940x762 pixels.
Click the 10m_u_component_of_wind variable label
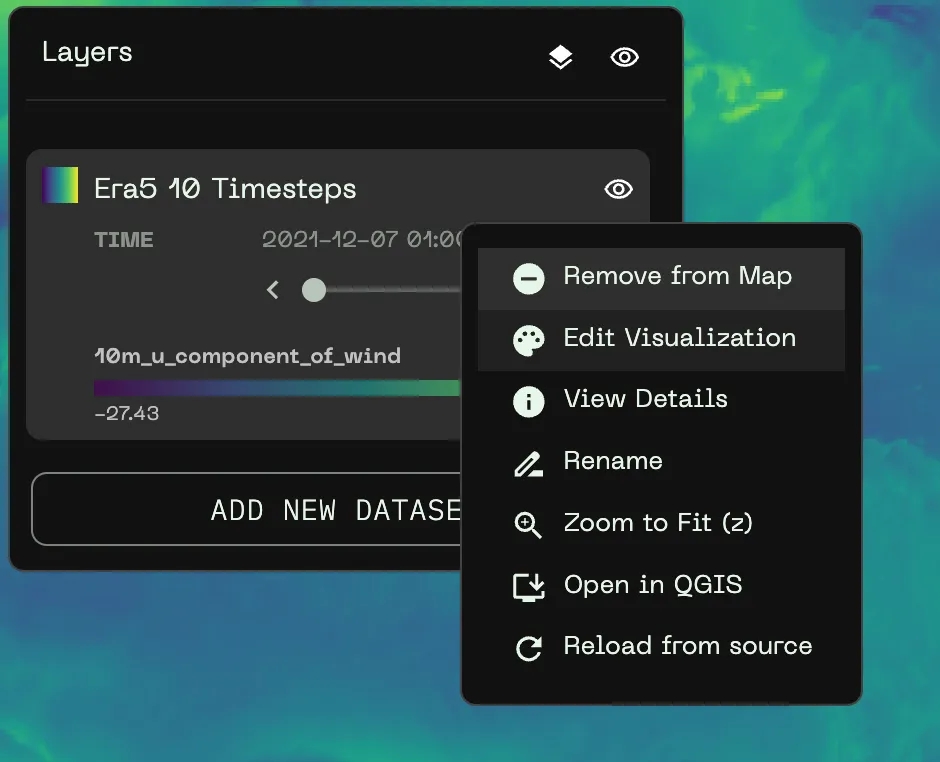point(247,356)
